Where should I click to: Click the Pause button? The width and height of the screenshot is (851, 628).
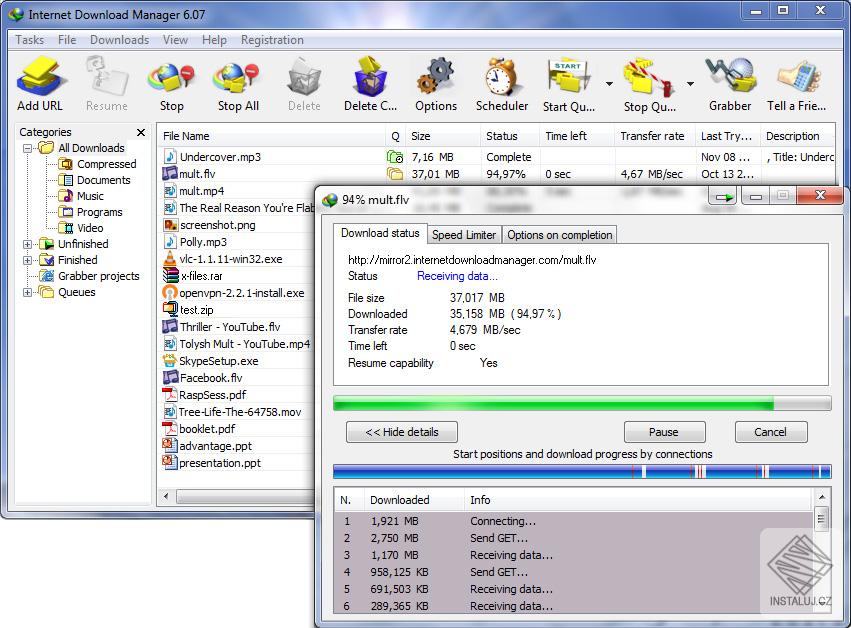[664, 432]
